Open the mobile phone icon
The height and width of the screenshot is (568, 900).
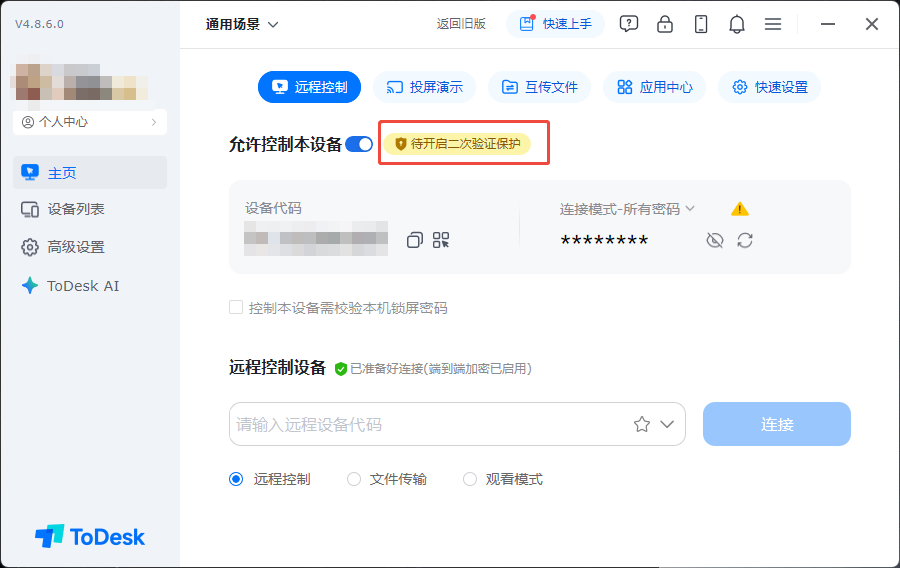[701, 24]
